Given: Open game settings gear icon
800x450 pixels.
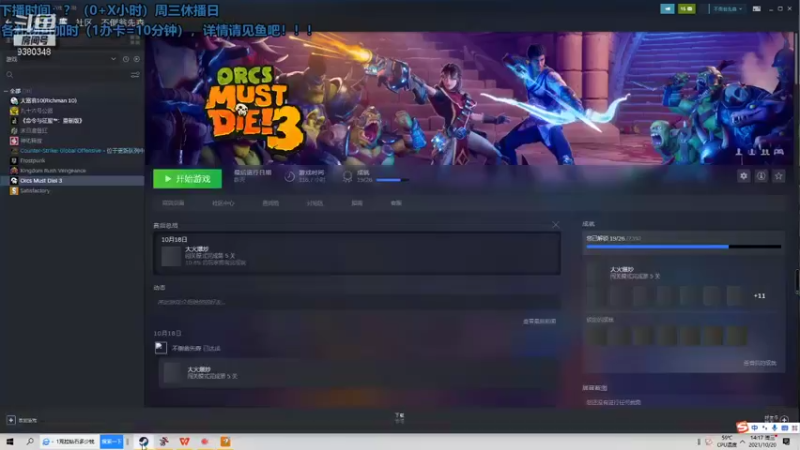Looking at the screenshot, I should (x=743, y=176).
